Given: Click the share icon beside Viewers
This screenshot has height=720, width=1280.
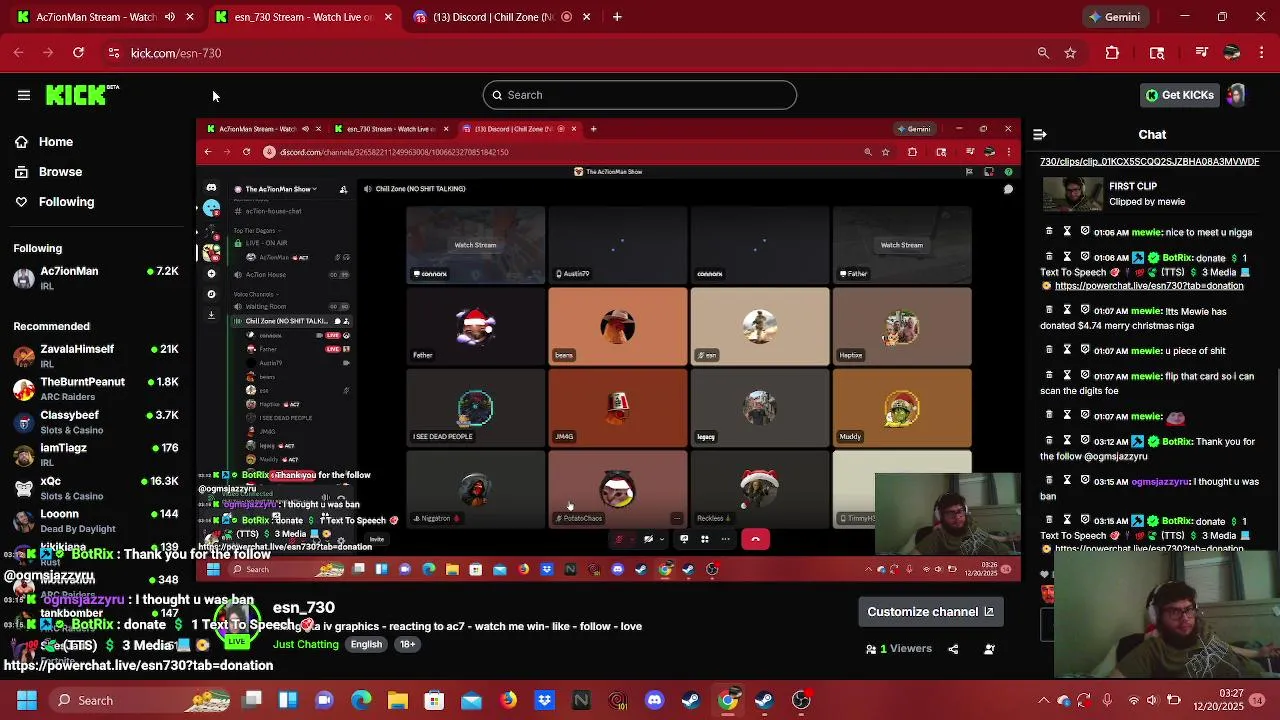Looking at the screenshot, I should pos(953,649).
